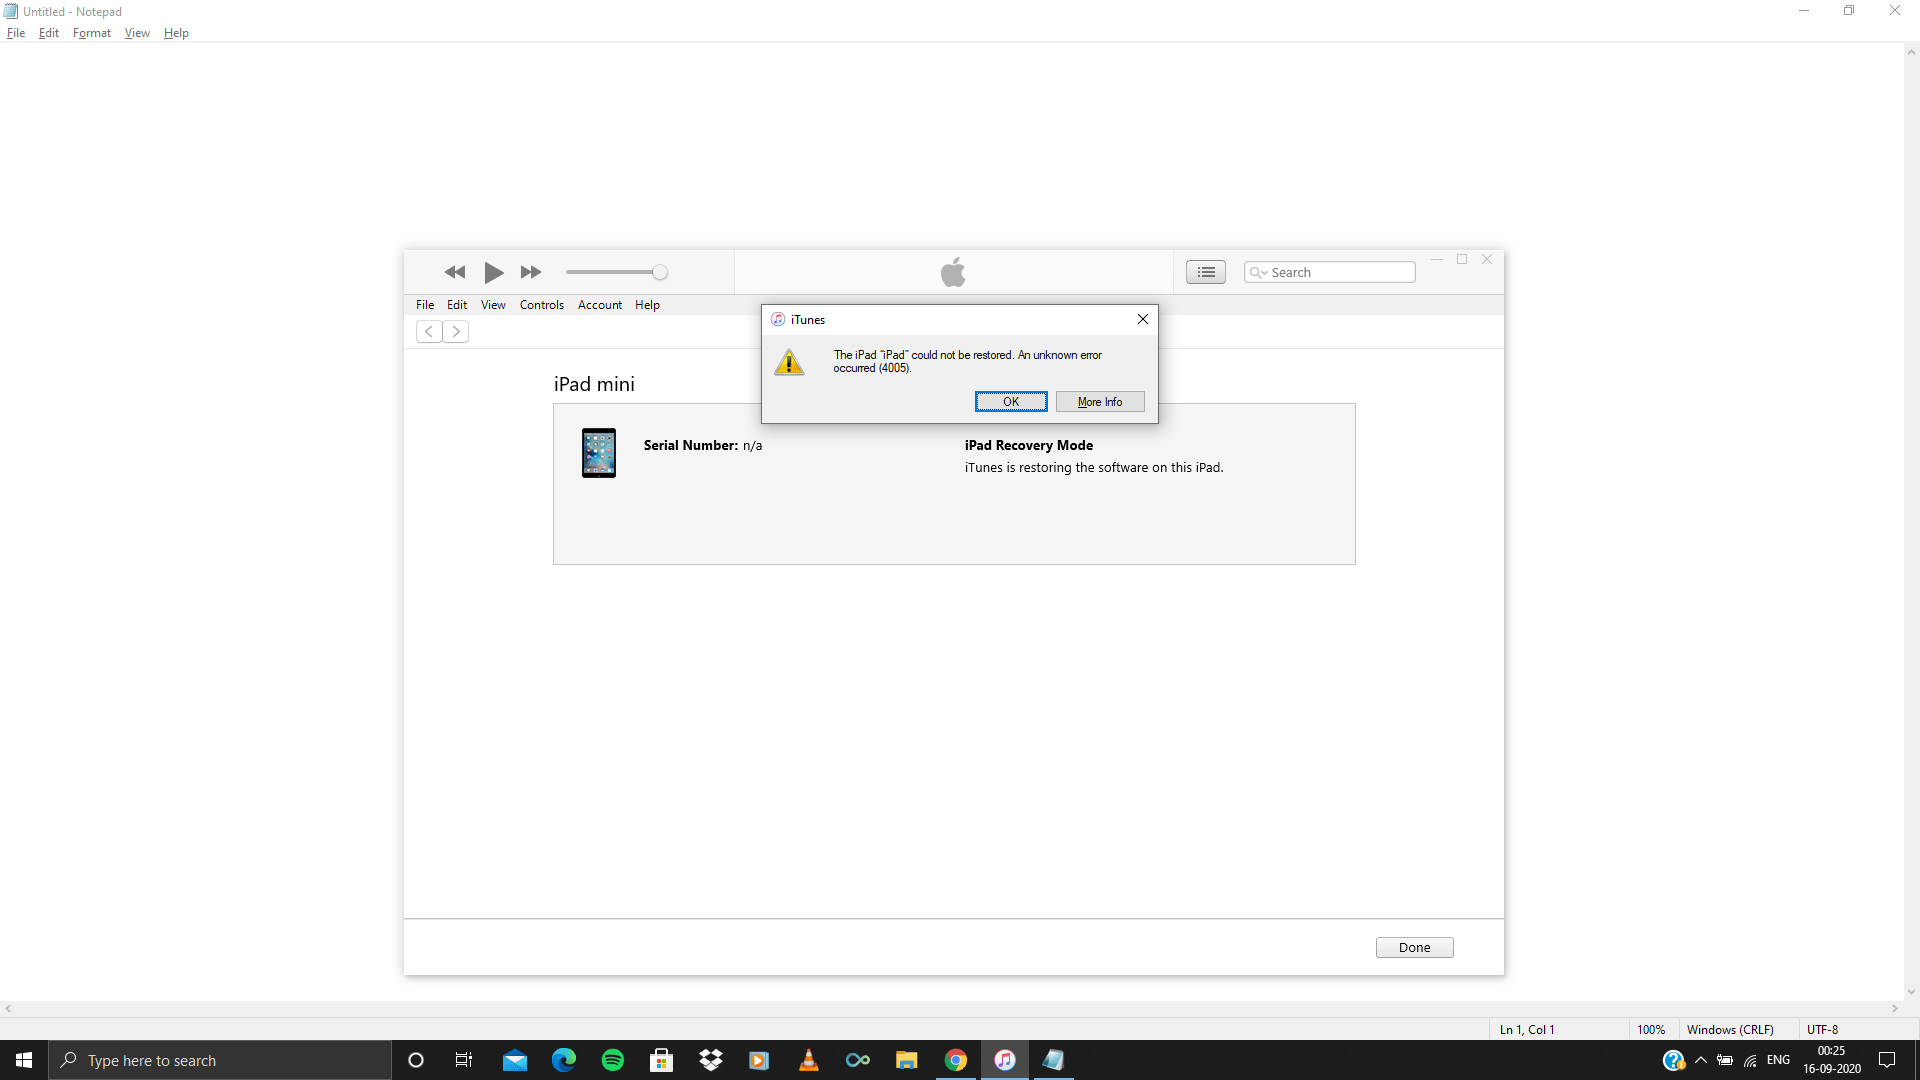Click inside the iTunes search field
Screen dimensions: 1920x1080
point(1340,272)
